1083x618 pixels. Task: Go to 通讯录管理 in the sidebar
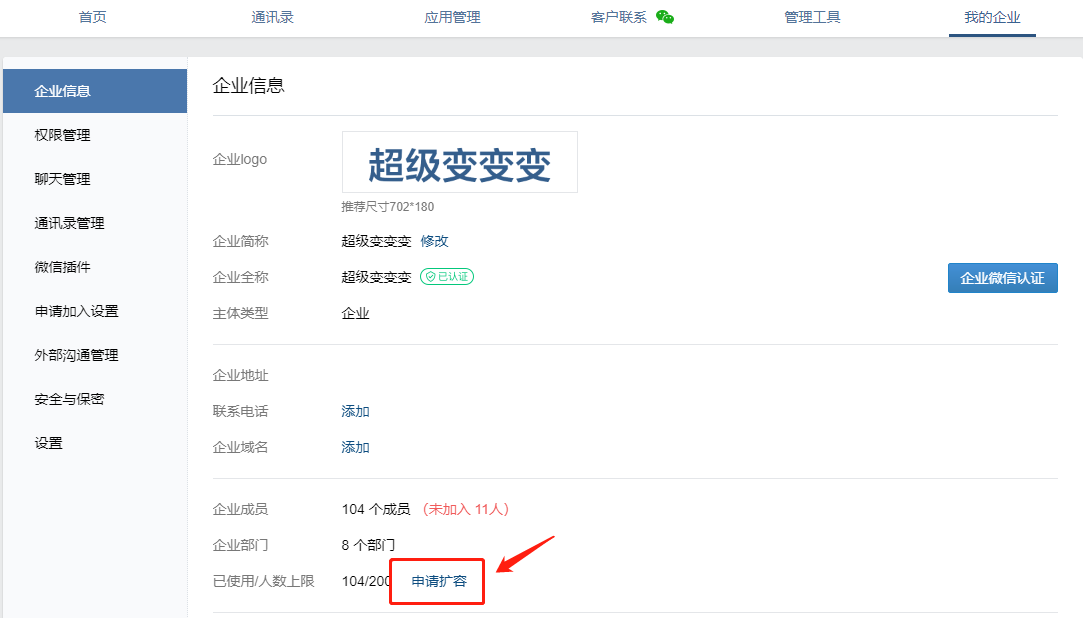pyautogui.click(x=70, y=223)
